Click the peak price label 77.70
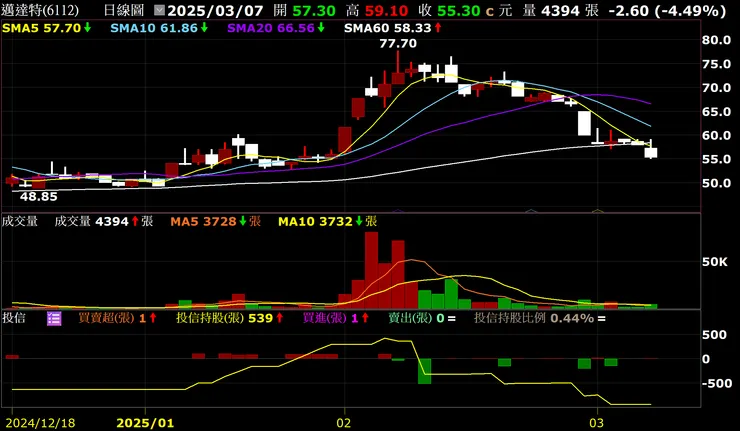 [398, 43]
